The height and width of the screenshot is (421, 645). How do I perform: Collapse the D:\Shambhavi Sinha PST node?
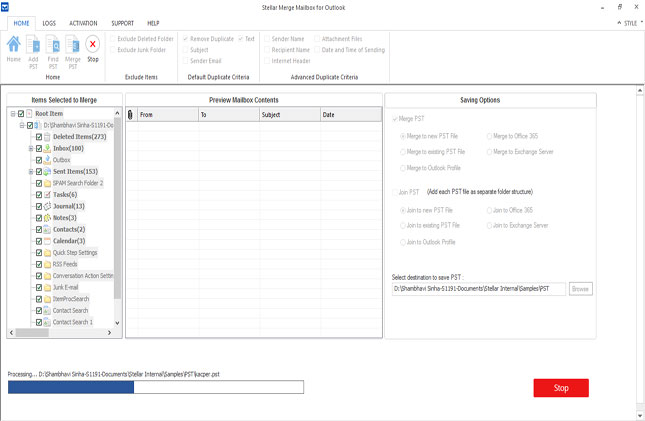22,125
